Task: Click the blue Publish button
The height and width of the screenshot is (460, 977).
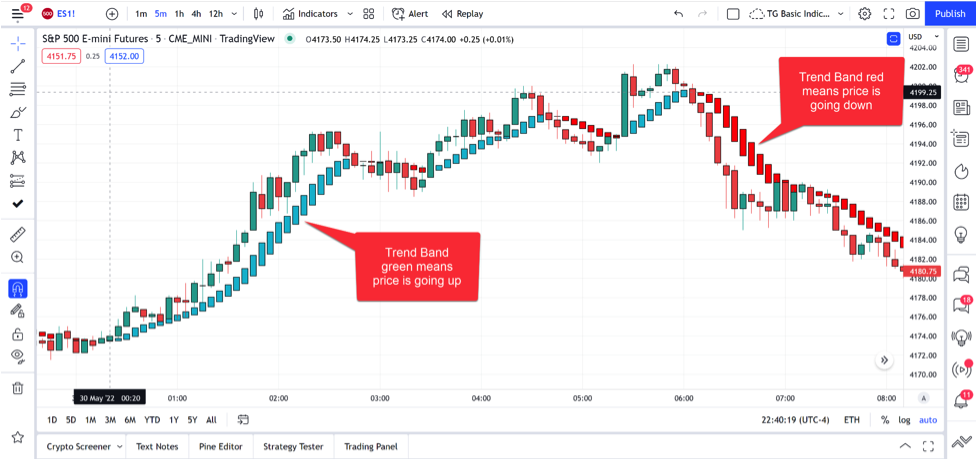Action: [949, 14]
